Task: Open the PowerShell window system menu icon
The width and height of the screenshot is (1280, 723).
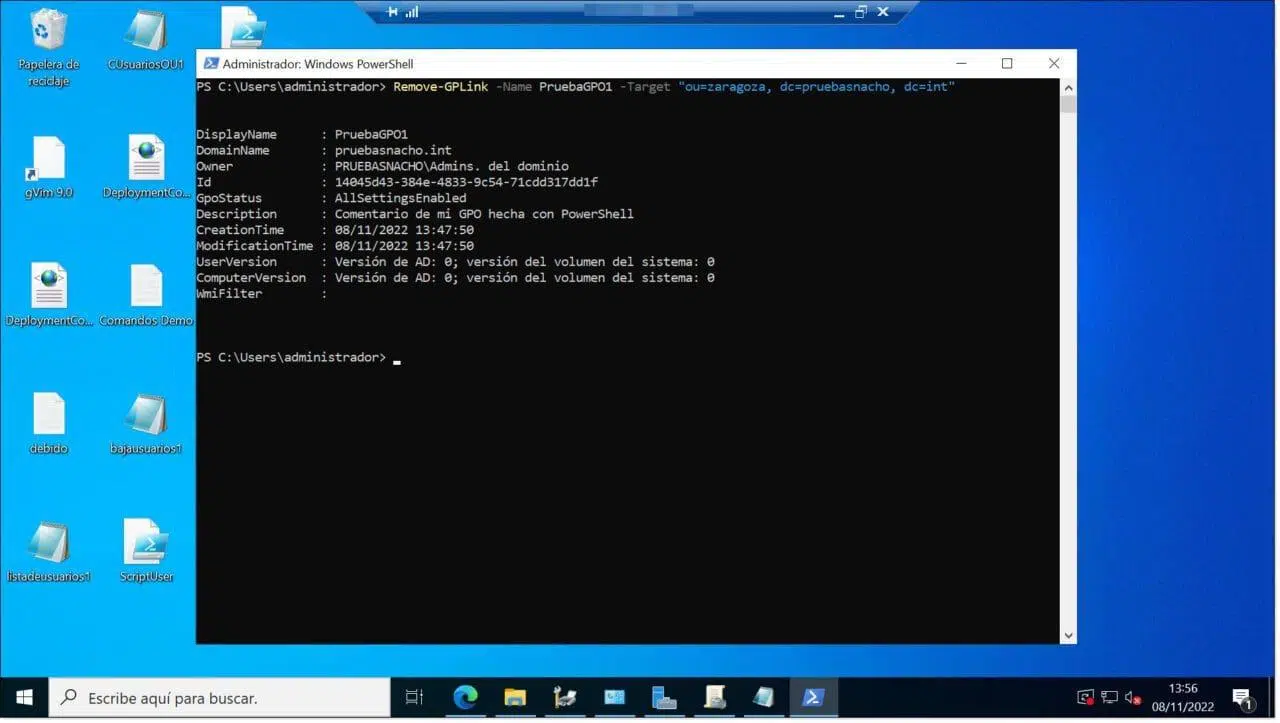Action: tap(211, 64)
